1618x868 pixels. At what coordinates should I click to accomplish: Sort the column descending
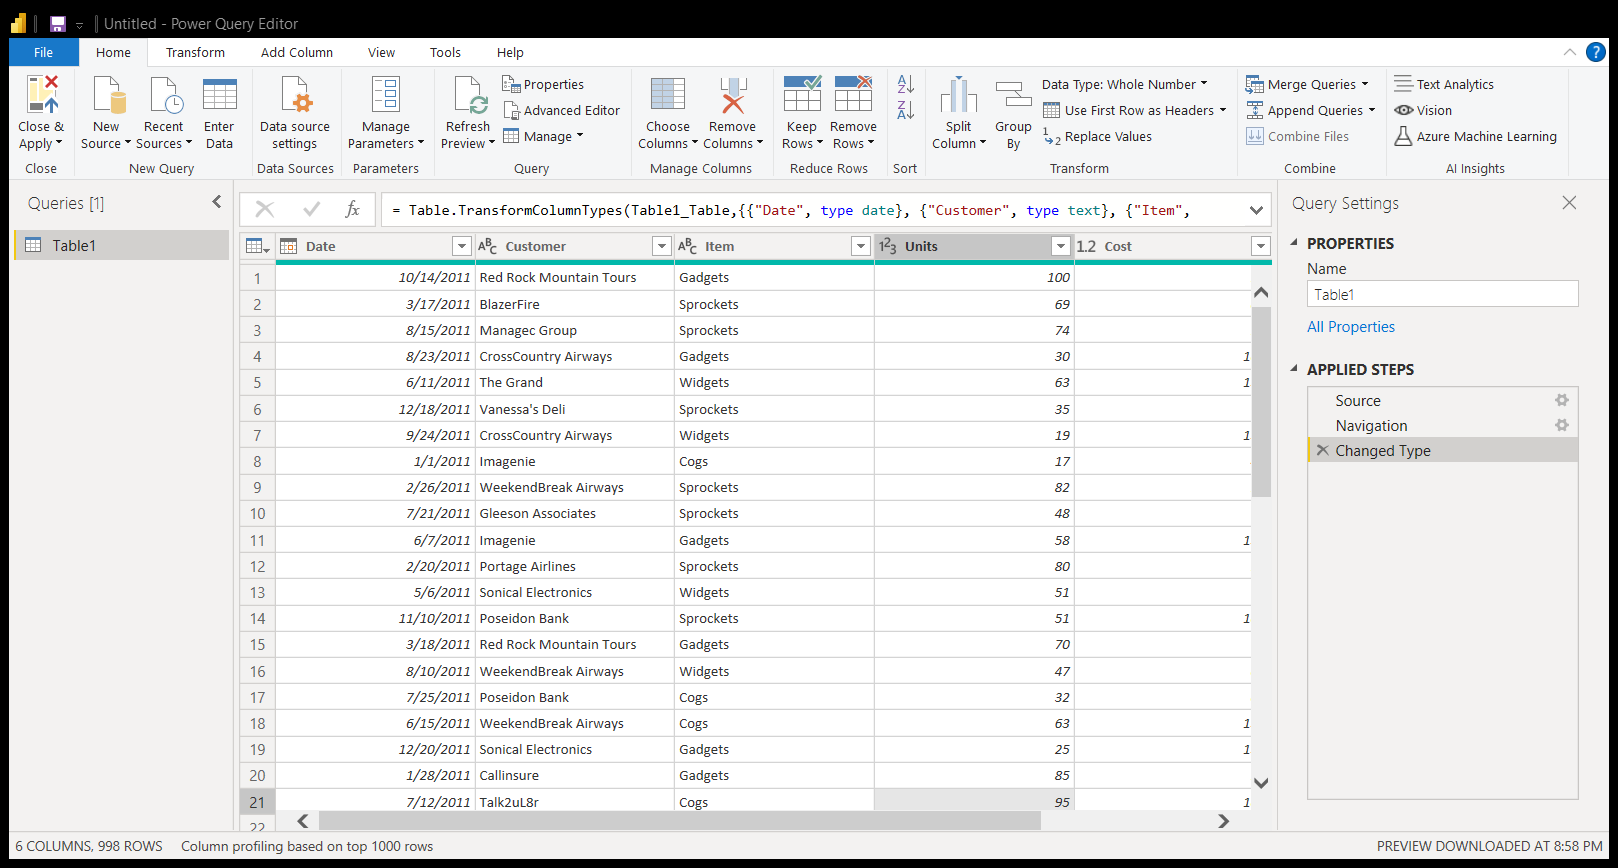(906, 110)
